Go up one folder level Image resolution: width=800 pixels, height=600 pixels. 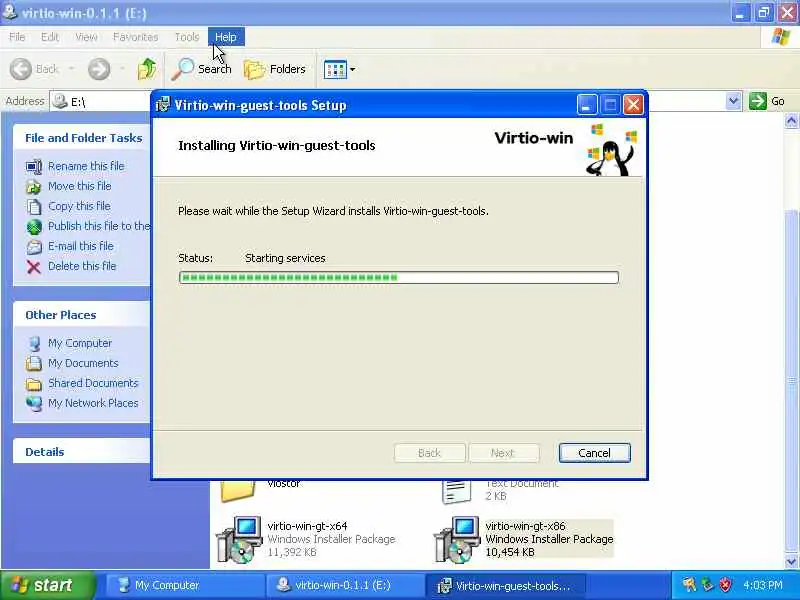click(x=147, y=69)
